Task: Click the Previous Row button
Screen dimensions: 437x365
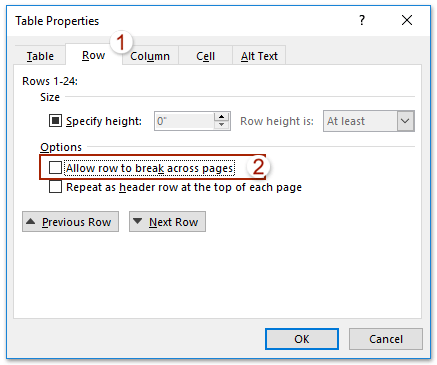Action: click(70, 221)
